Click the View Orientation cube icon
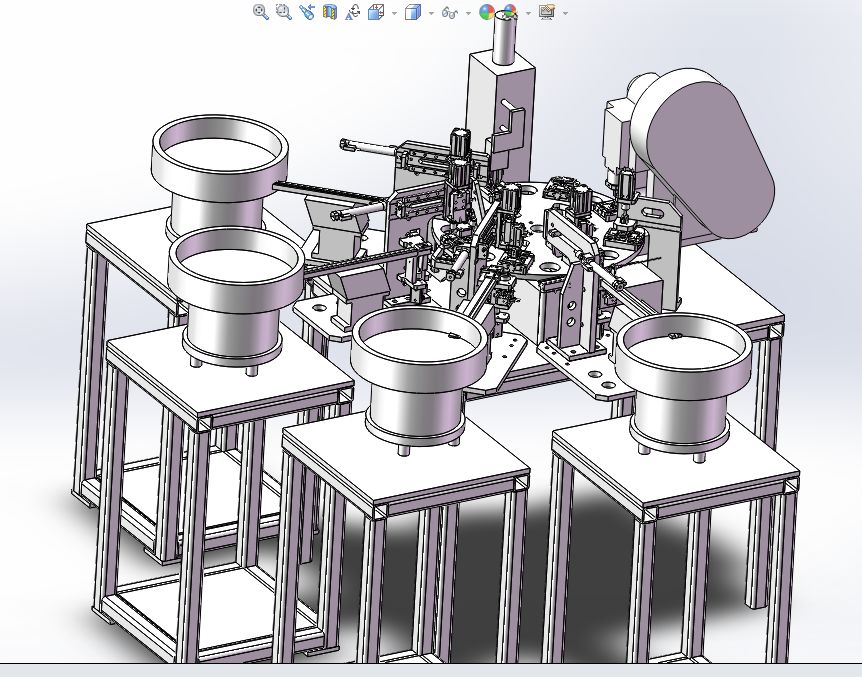The height and width of the screenshot is (677, 862). pos(376,12)
